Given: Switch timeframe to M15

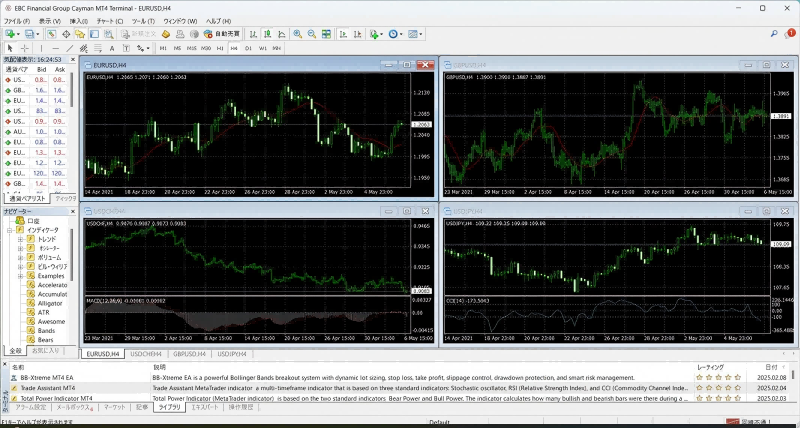Looking at the screenshot, I should click(x=191, y=48).
